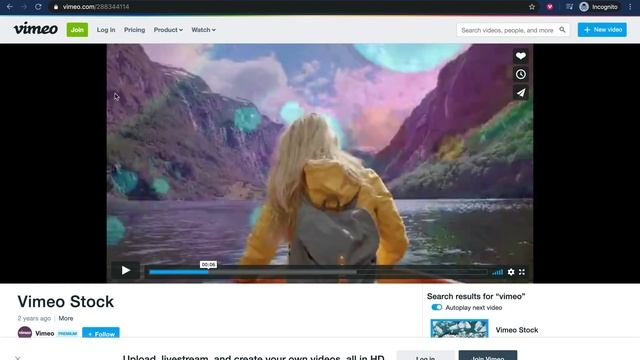
Task: Open the Vimeo uploader profile name
Action: click(x=44, y=333)
